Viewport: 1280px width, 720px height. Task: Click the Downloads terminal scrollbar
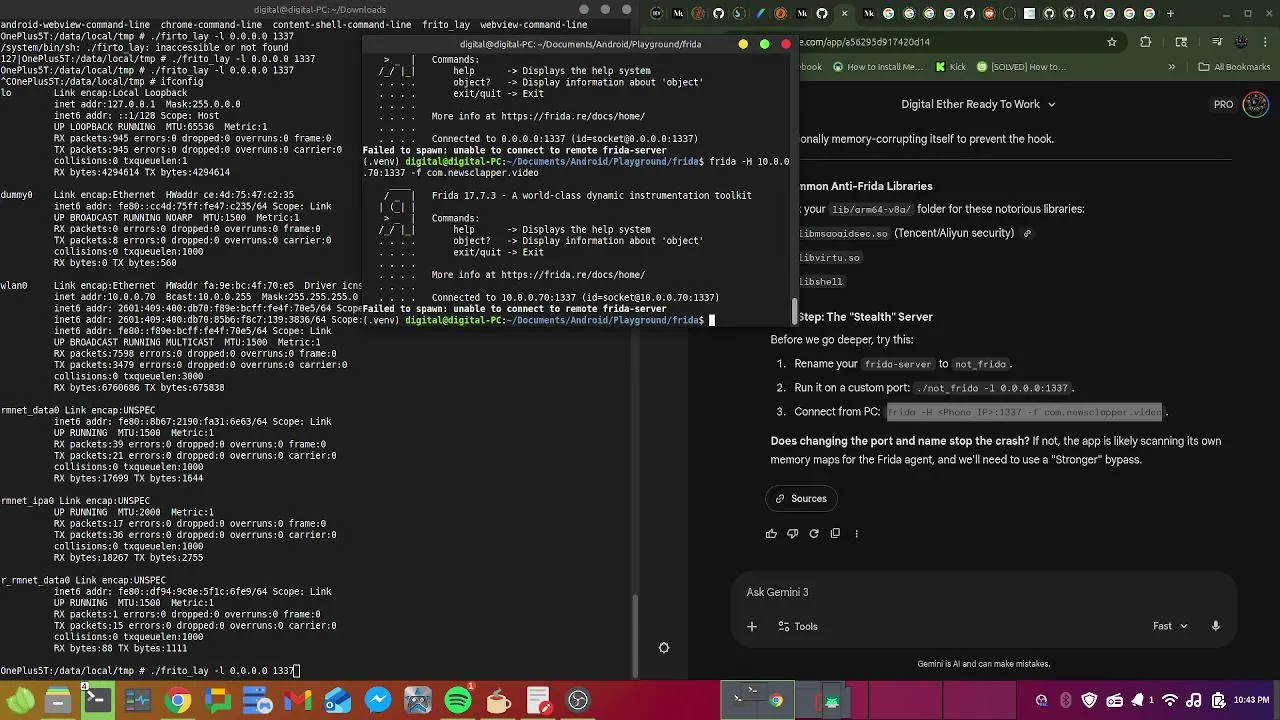(x=634, y=636)
